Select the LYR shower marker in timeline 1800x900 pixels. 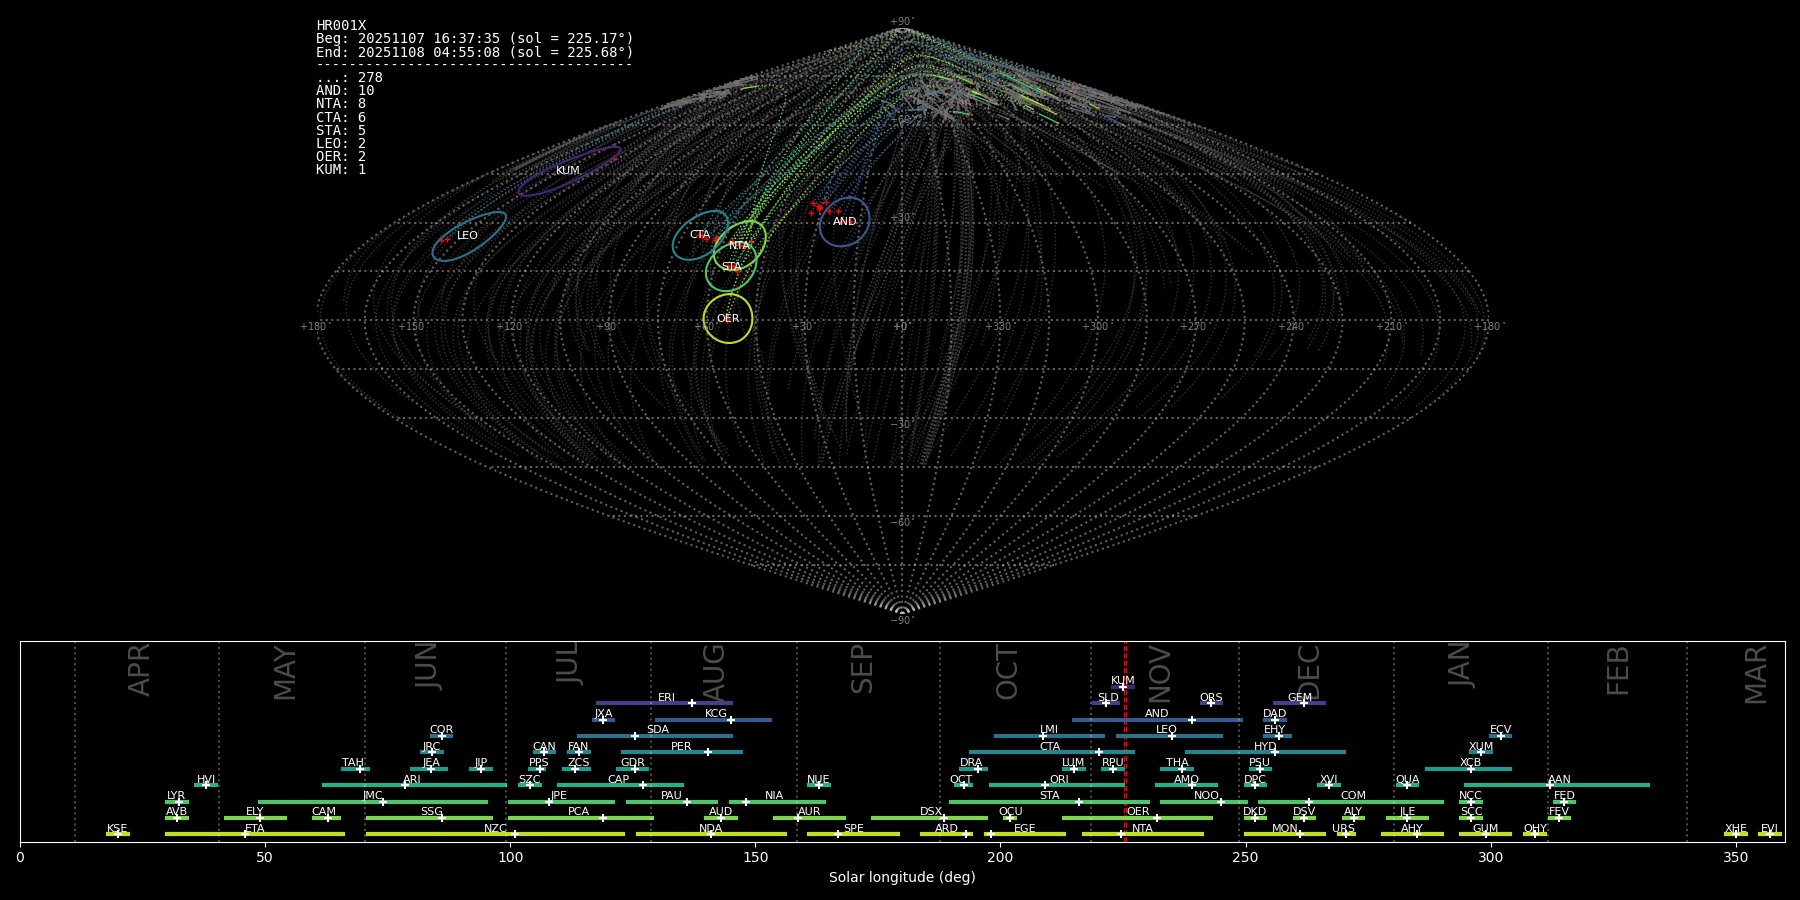(177, 801)
